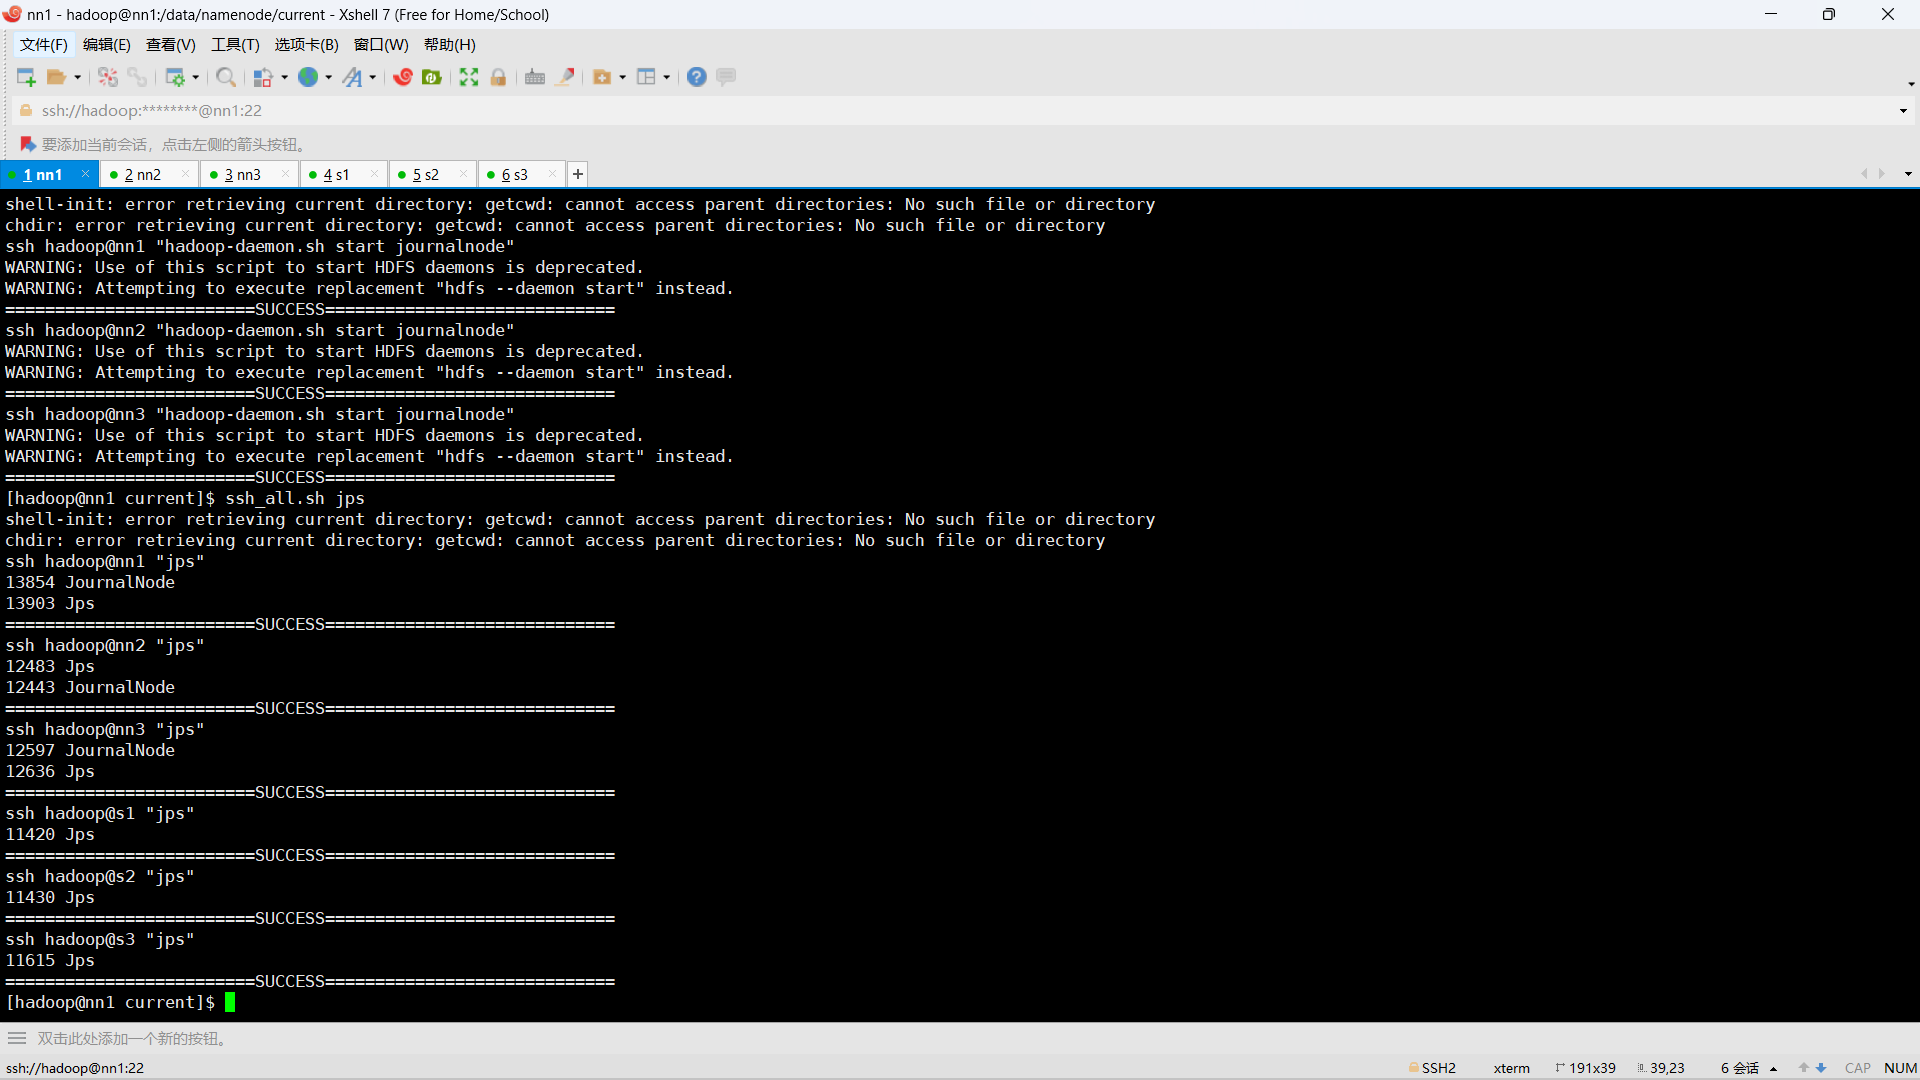Click the highlighter pen icon
1920x1080 pixels.
565,77
